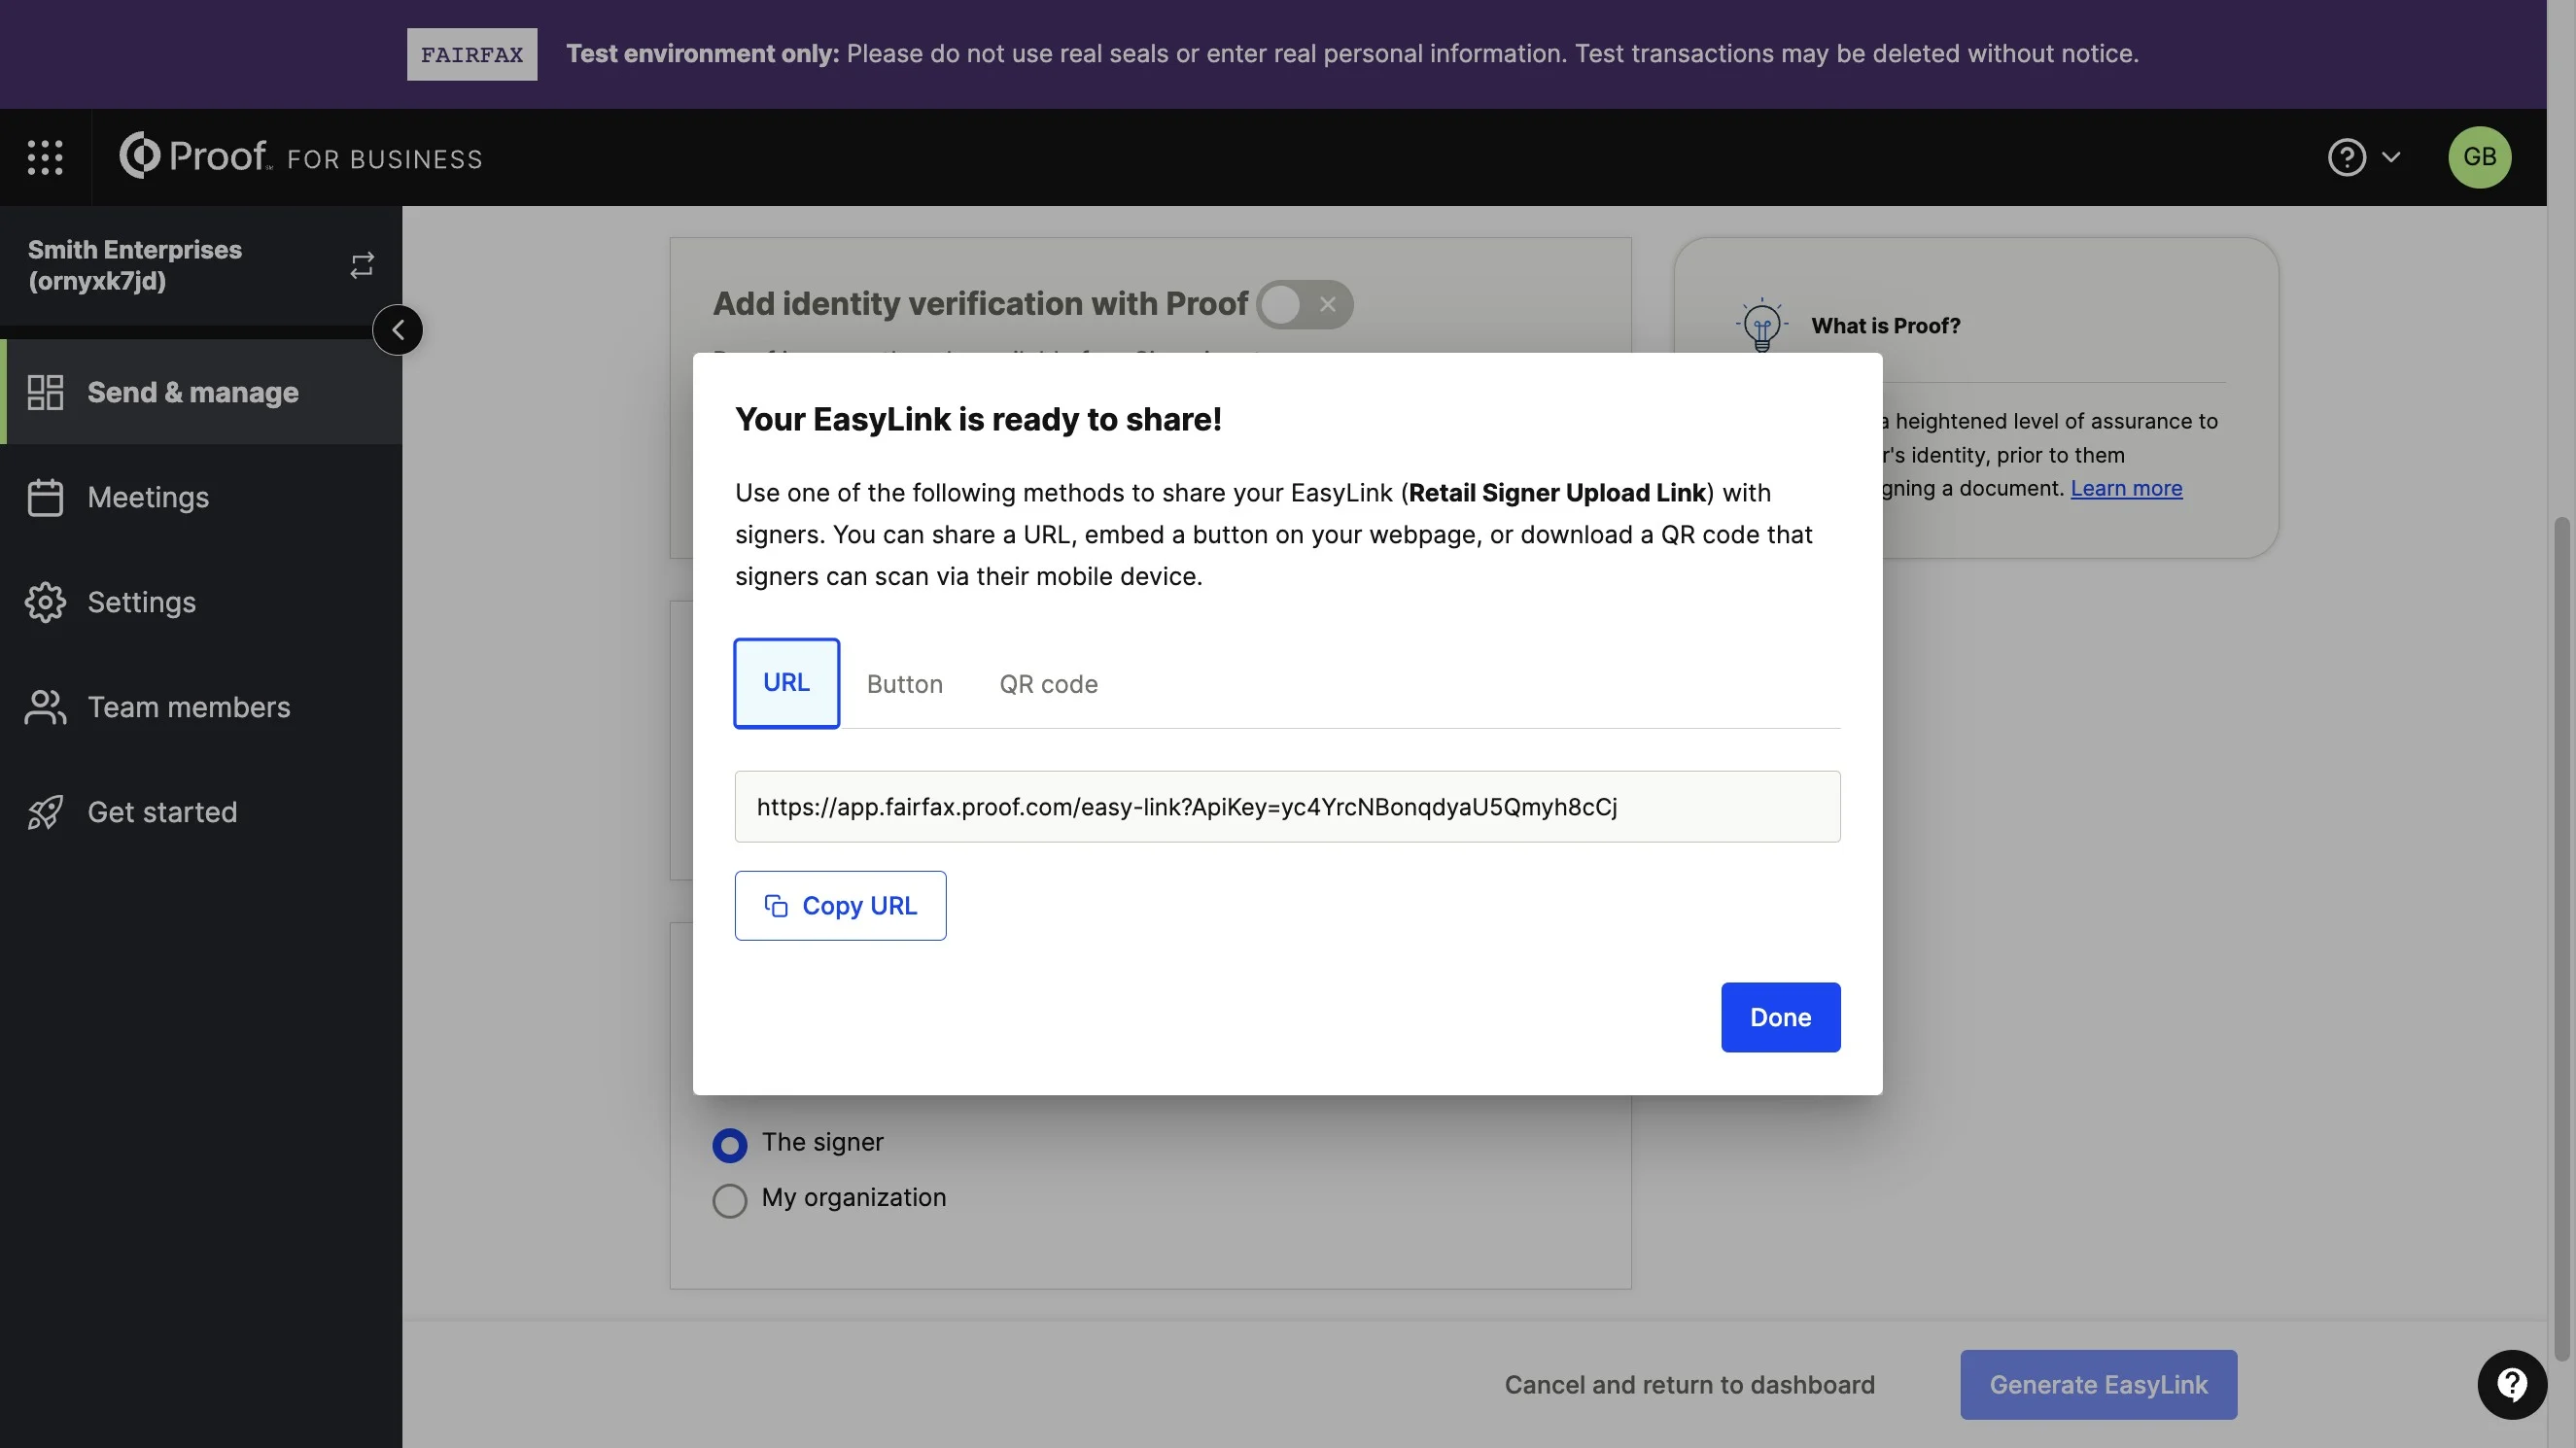Click the Proof for Business logo

coord(300,156)
